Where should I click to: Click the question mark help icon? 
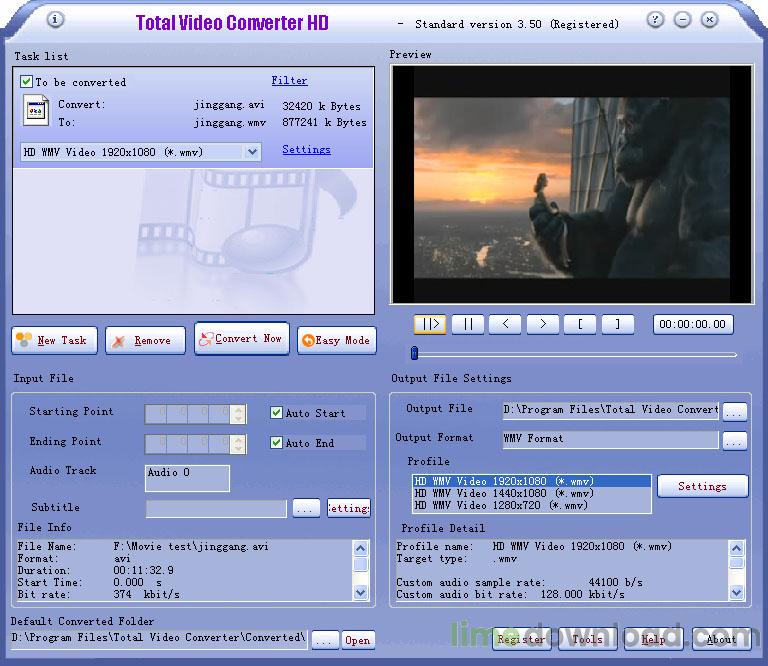(655, 20)
